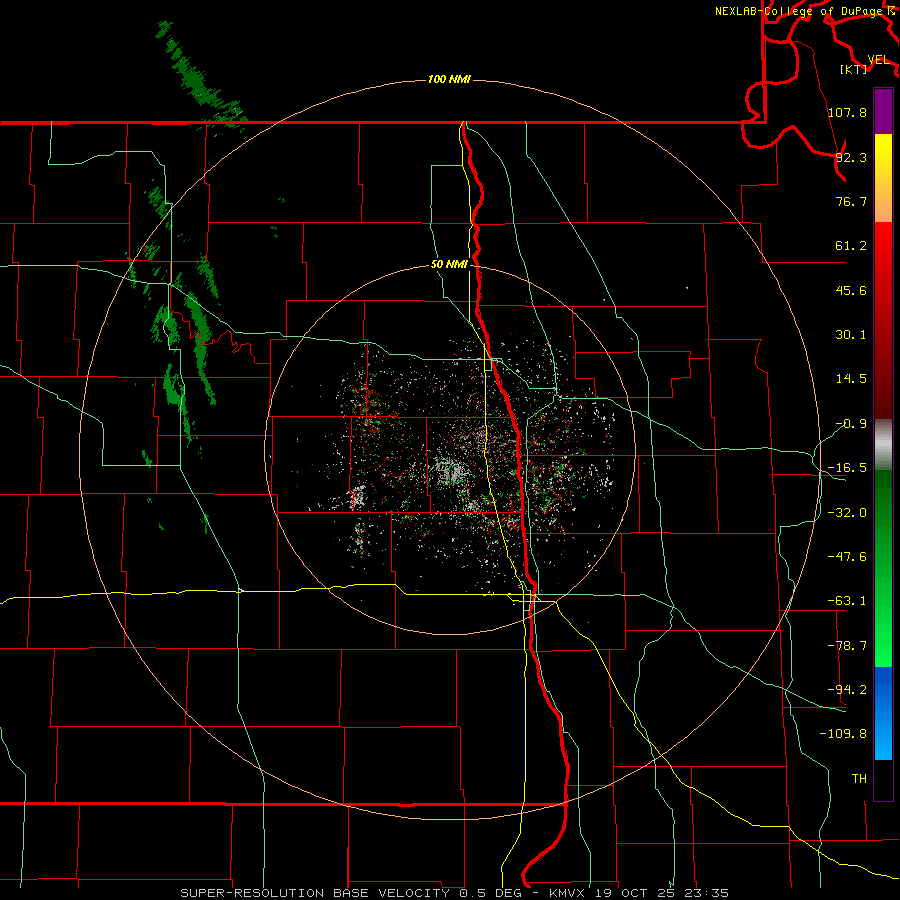Select the 76.7 velocity scale value
Viewport: 900px width, 900px height.
point(851,201)
